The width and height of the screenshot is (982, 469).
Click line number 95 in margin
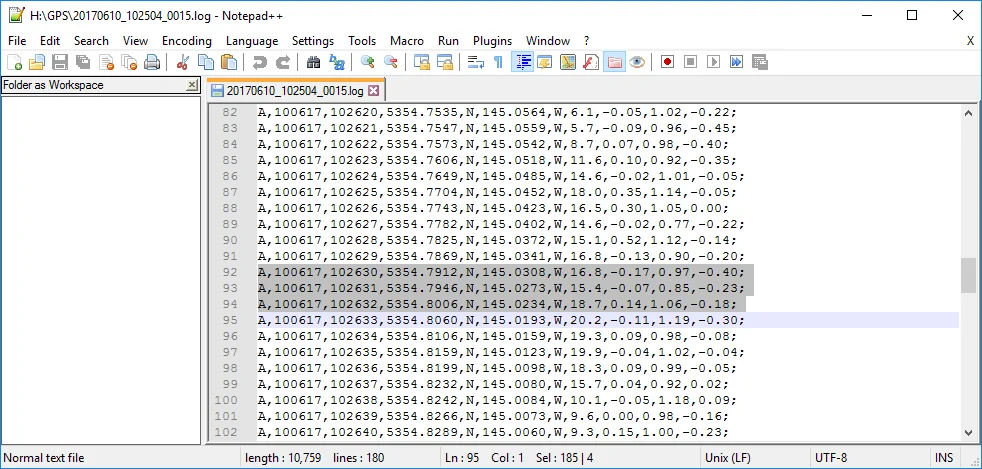point(230,320)
